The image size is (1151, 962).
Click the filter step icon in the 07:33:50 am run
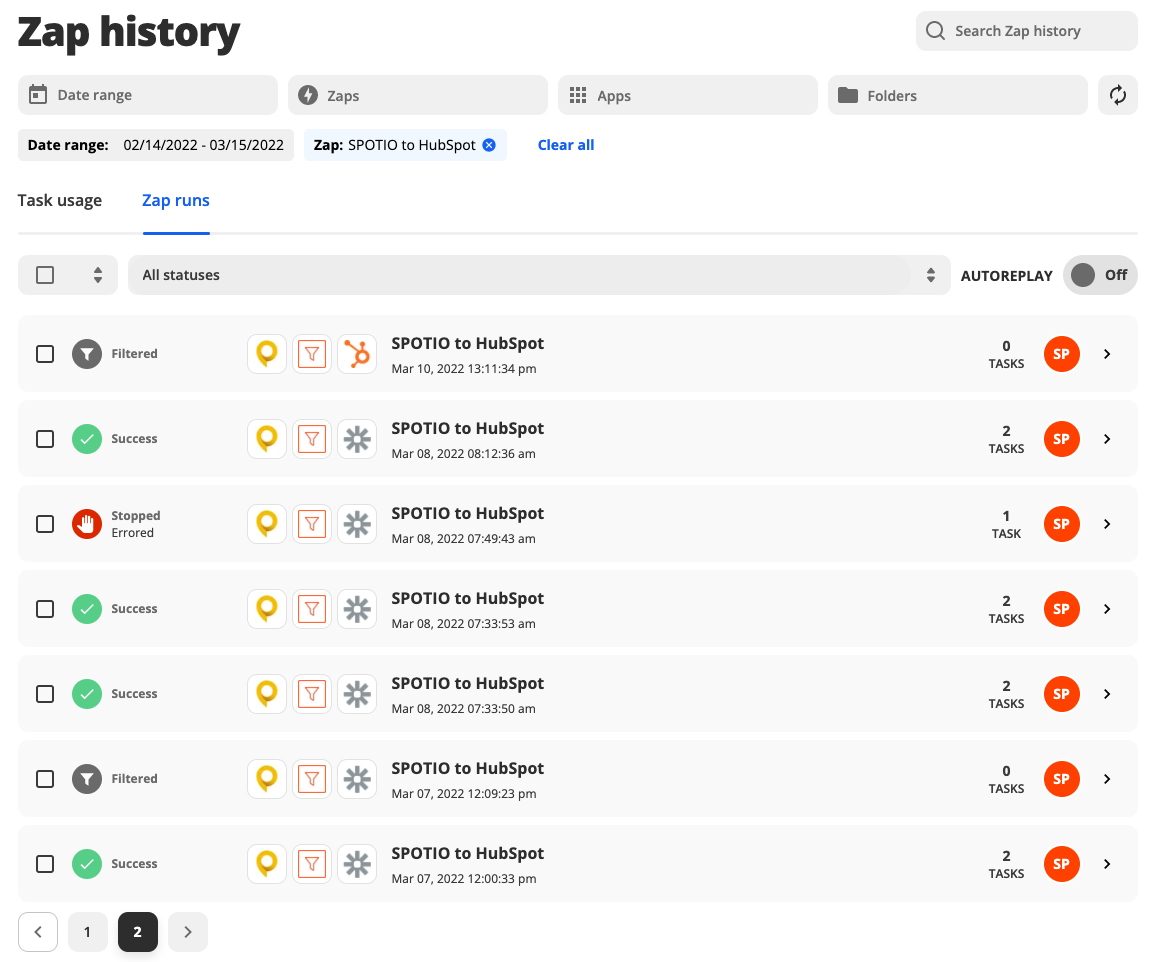[x=312, y=695]
